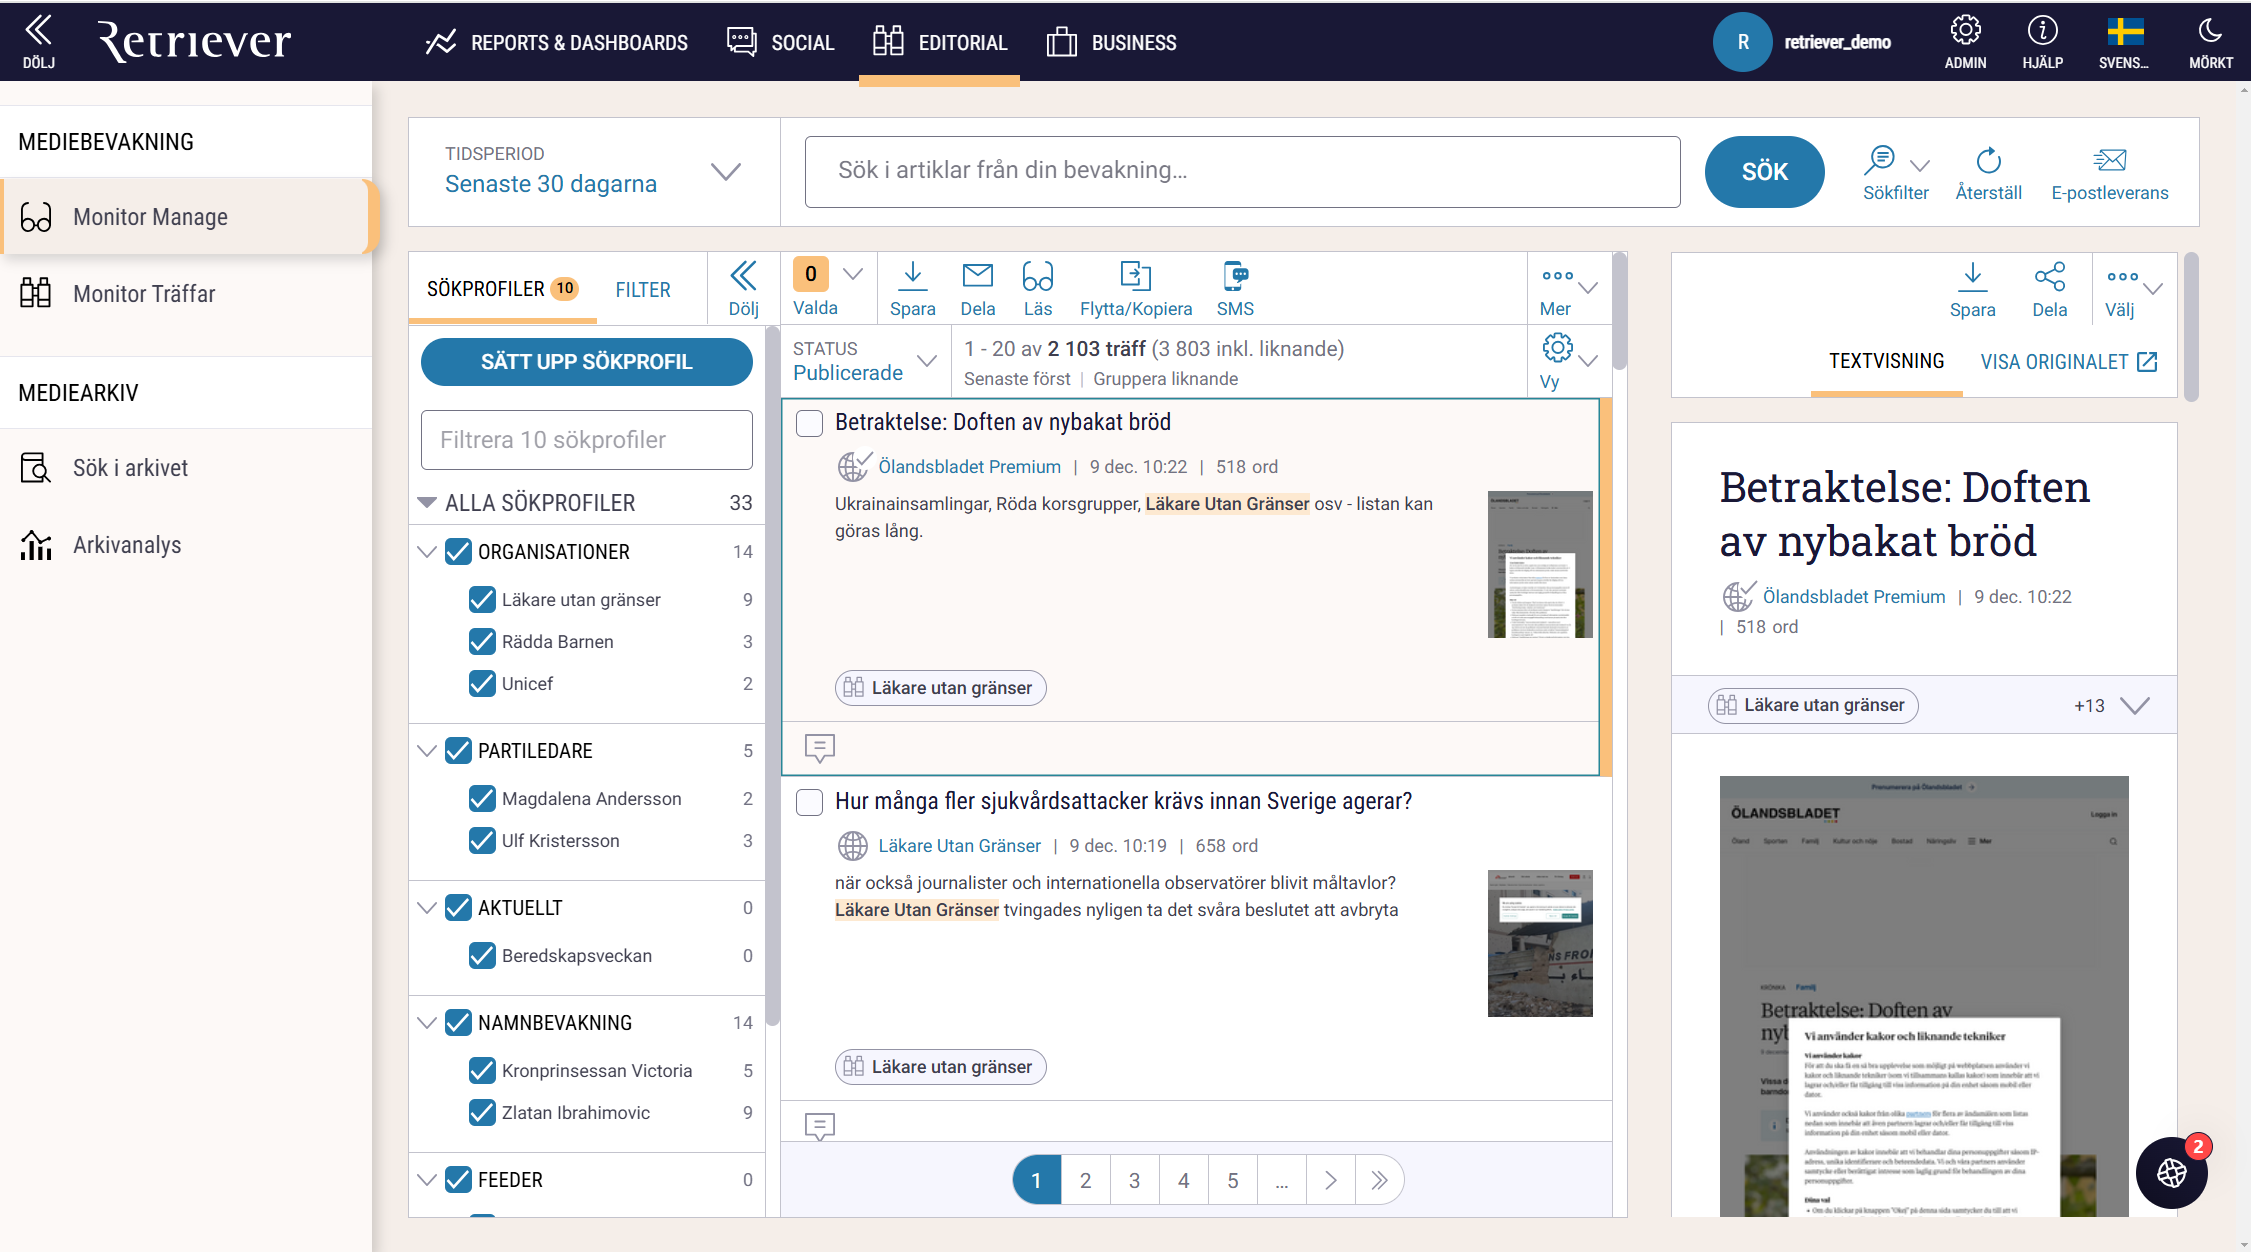2251x1252 pixels.
Task: Click Dela share icon in preview panel
Action: (2049, 290)
